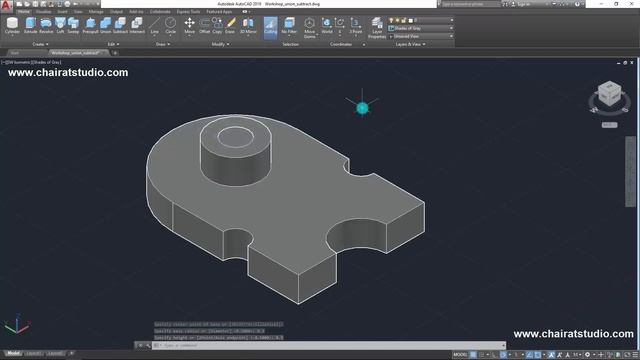Switch to the Output ribbon tab
The height and width of the screenshot is (360, 640).
click(x=116, y=12)
